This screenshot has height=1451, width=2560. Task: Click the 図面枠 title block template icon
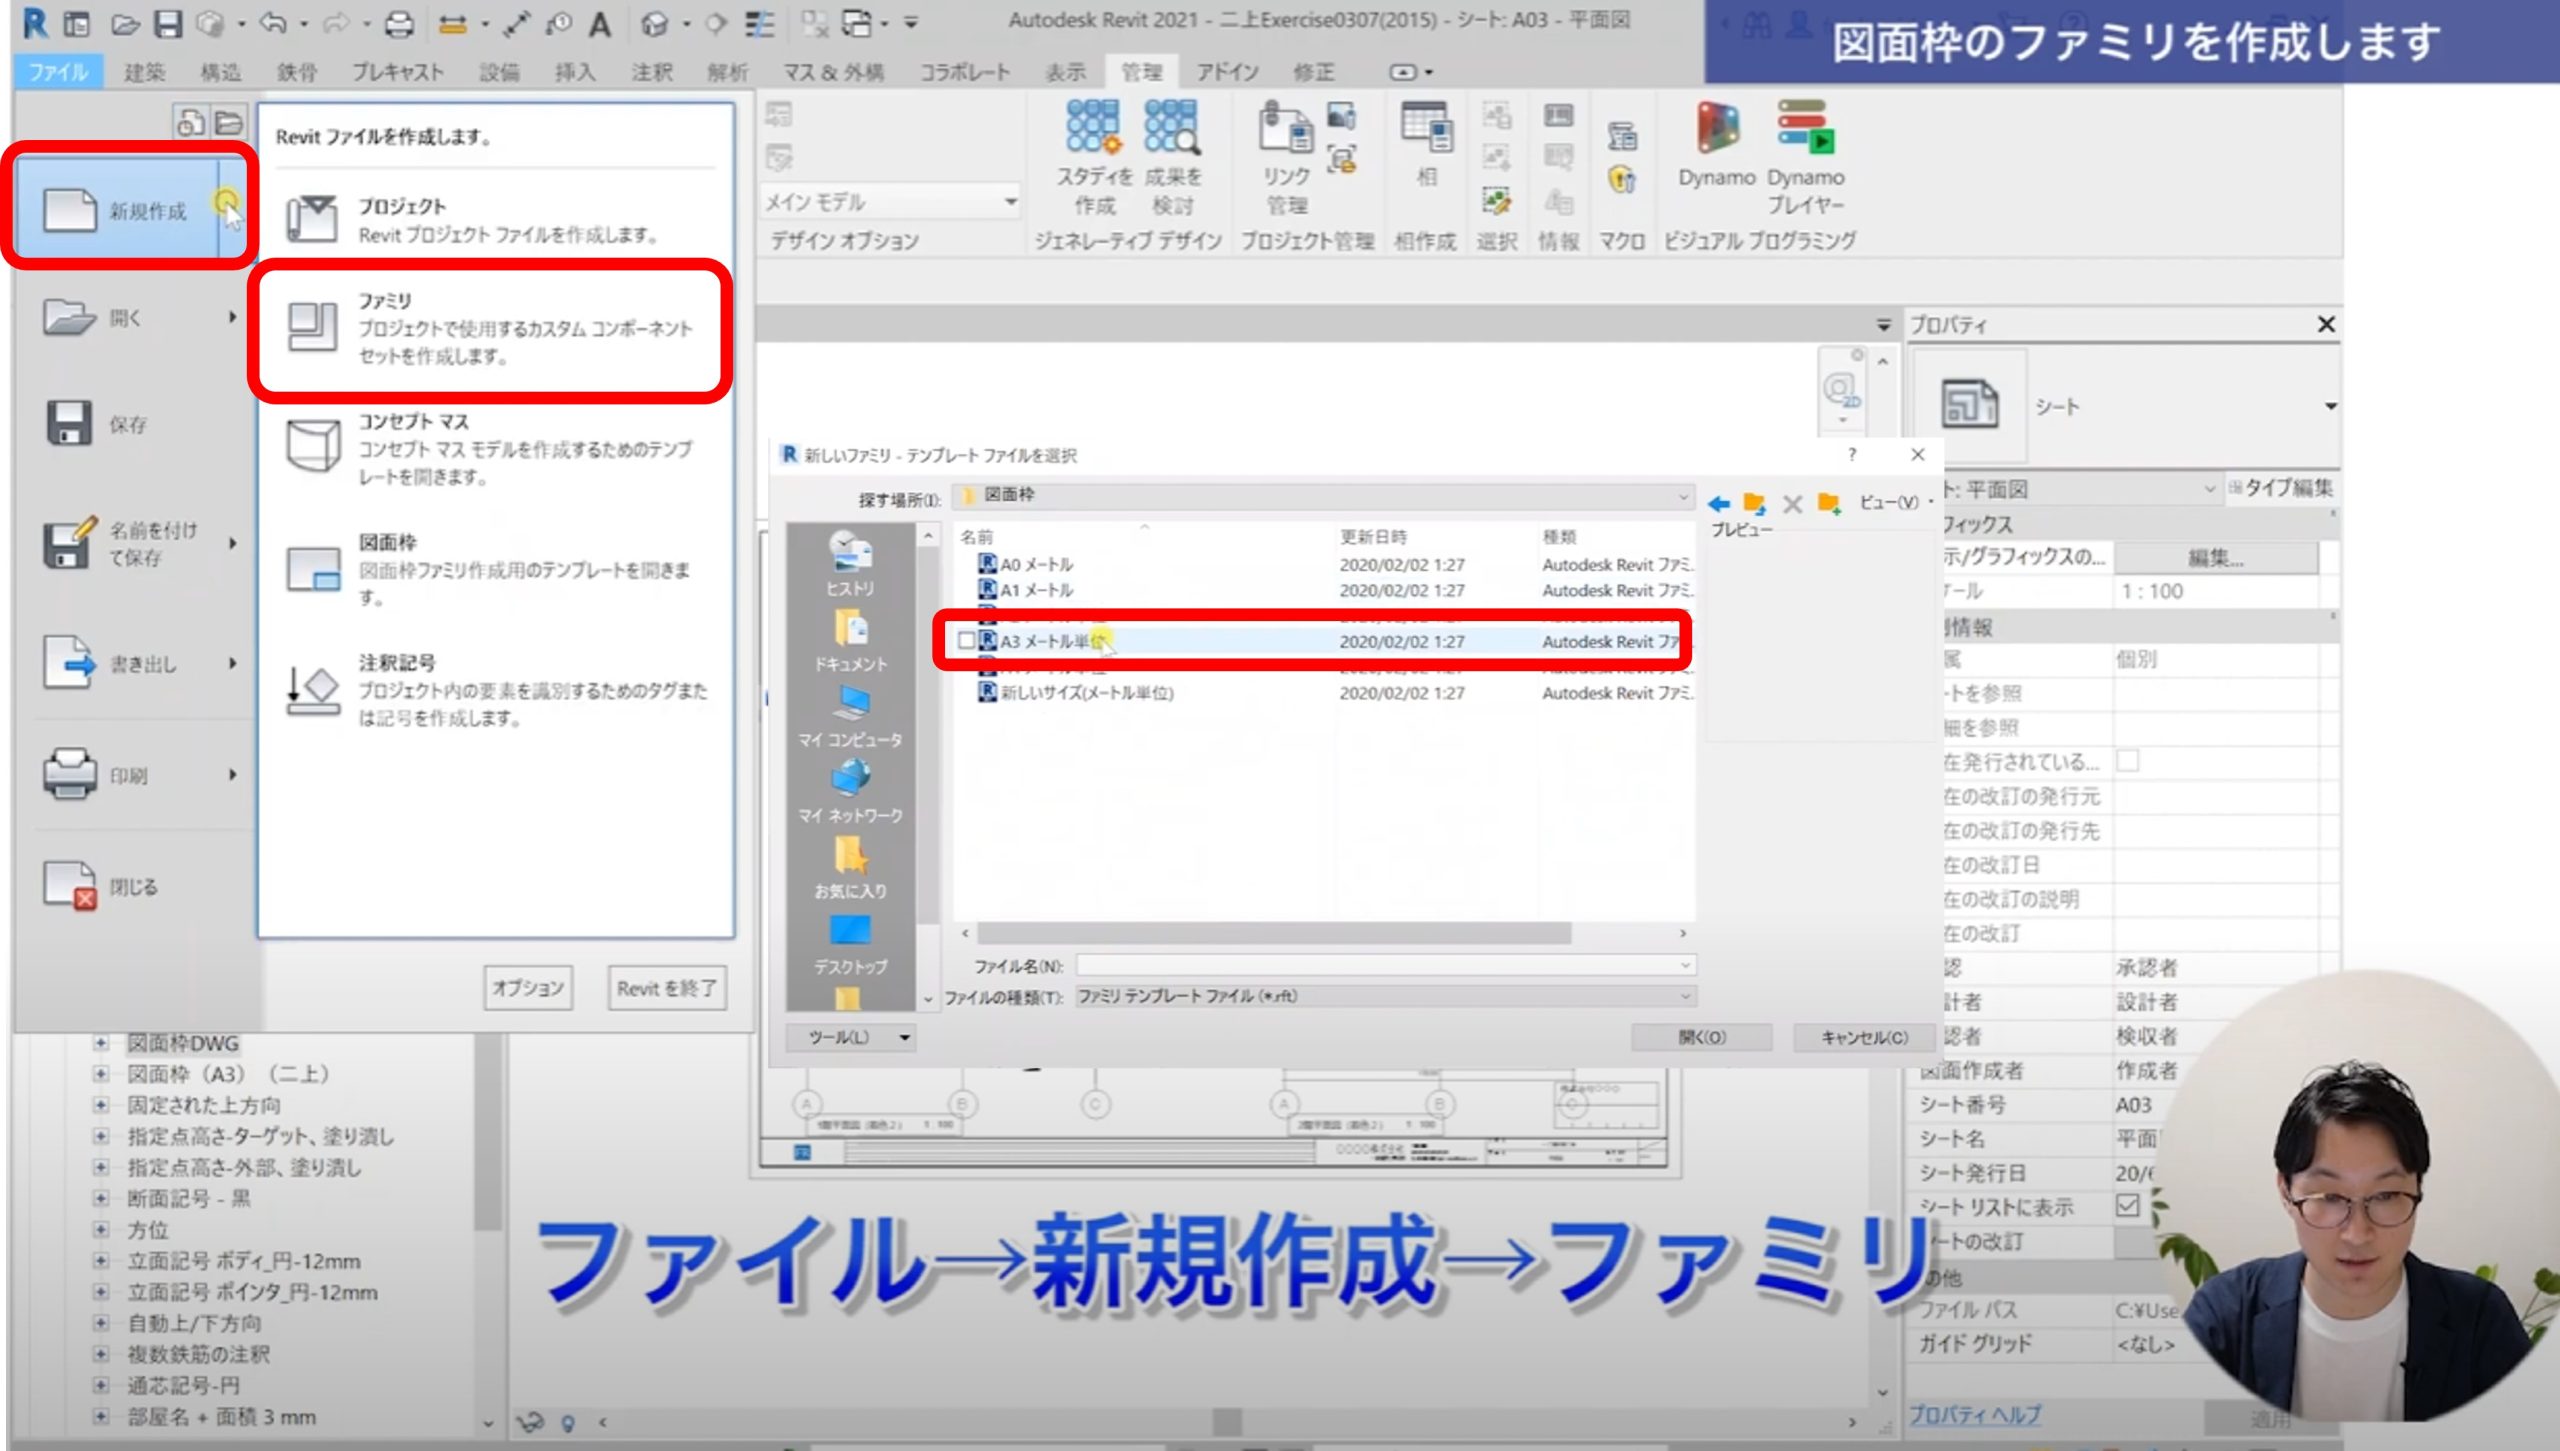[x=313, y=569]
